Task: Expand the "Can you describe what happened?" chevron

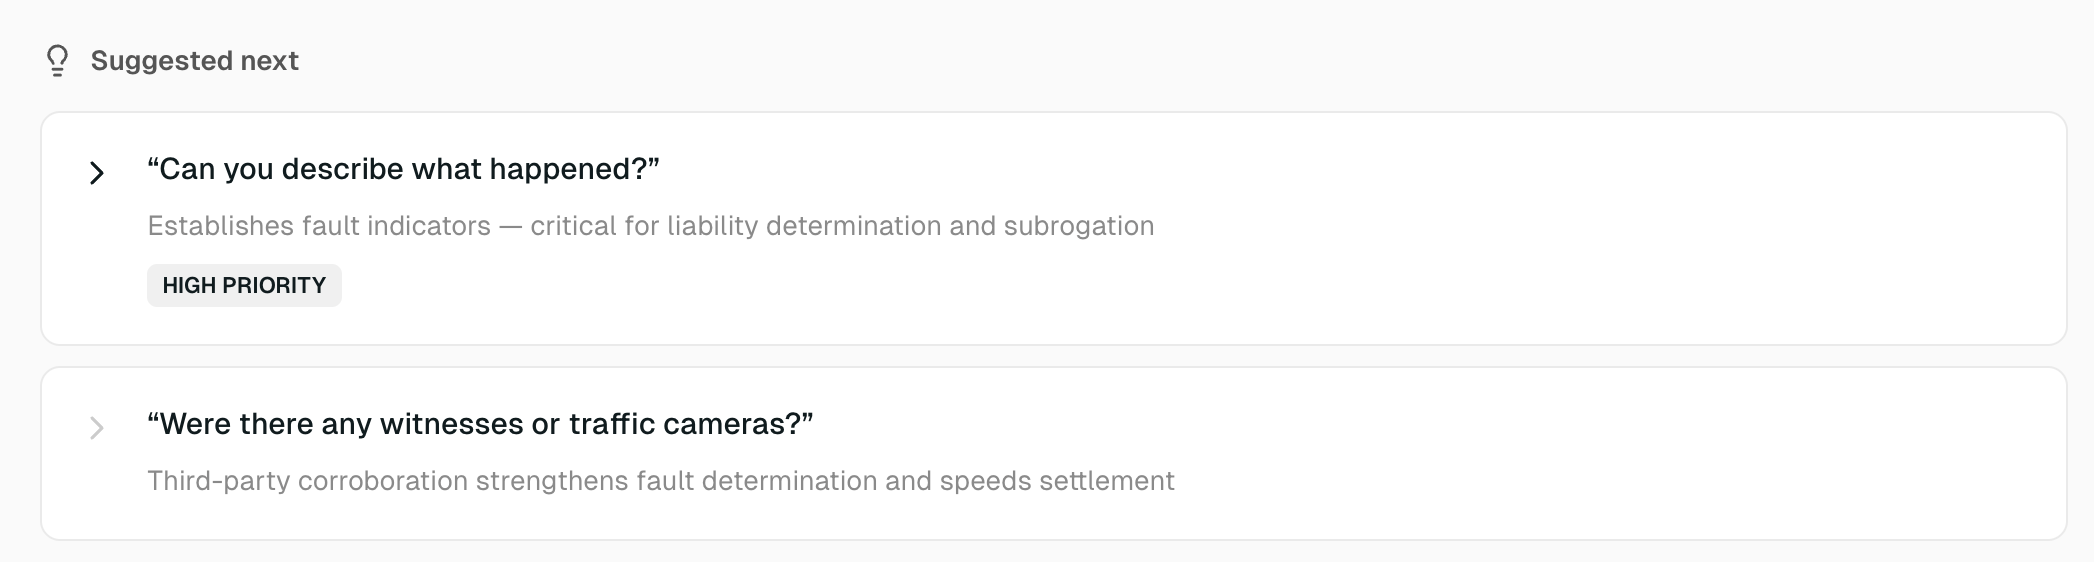Action: pos(97,173)
